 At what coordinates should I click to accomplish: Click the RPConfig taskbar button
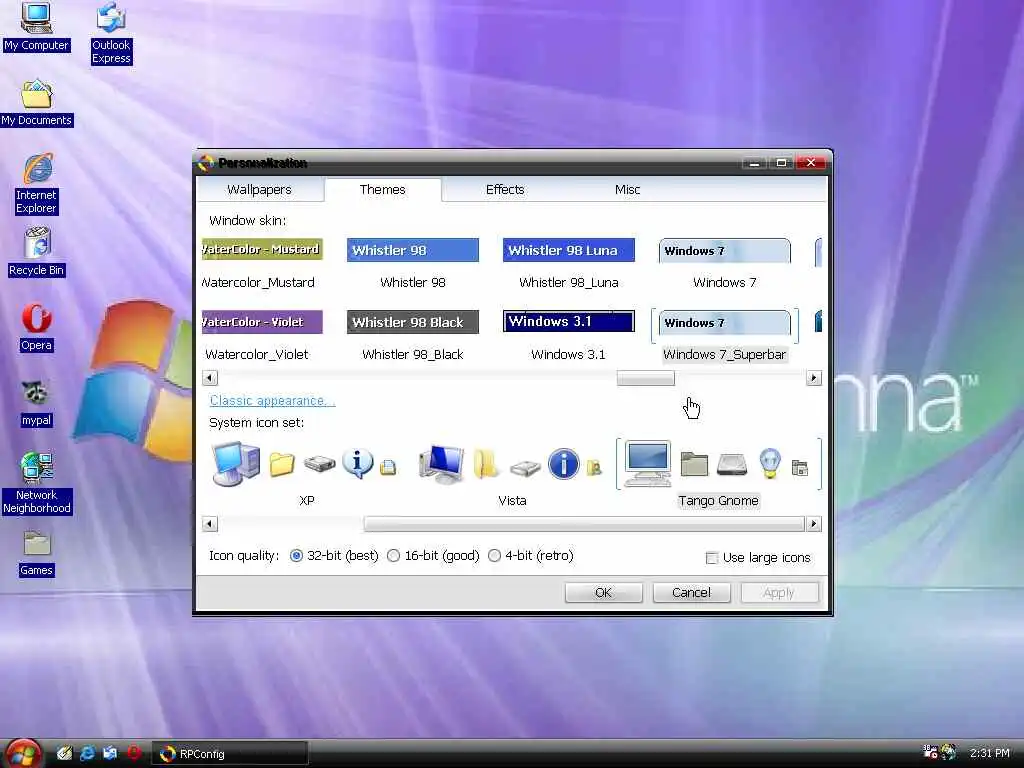click(x=230, y=754)
